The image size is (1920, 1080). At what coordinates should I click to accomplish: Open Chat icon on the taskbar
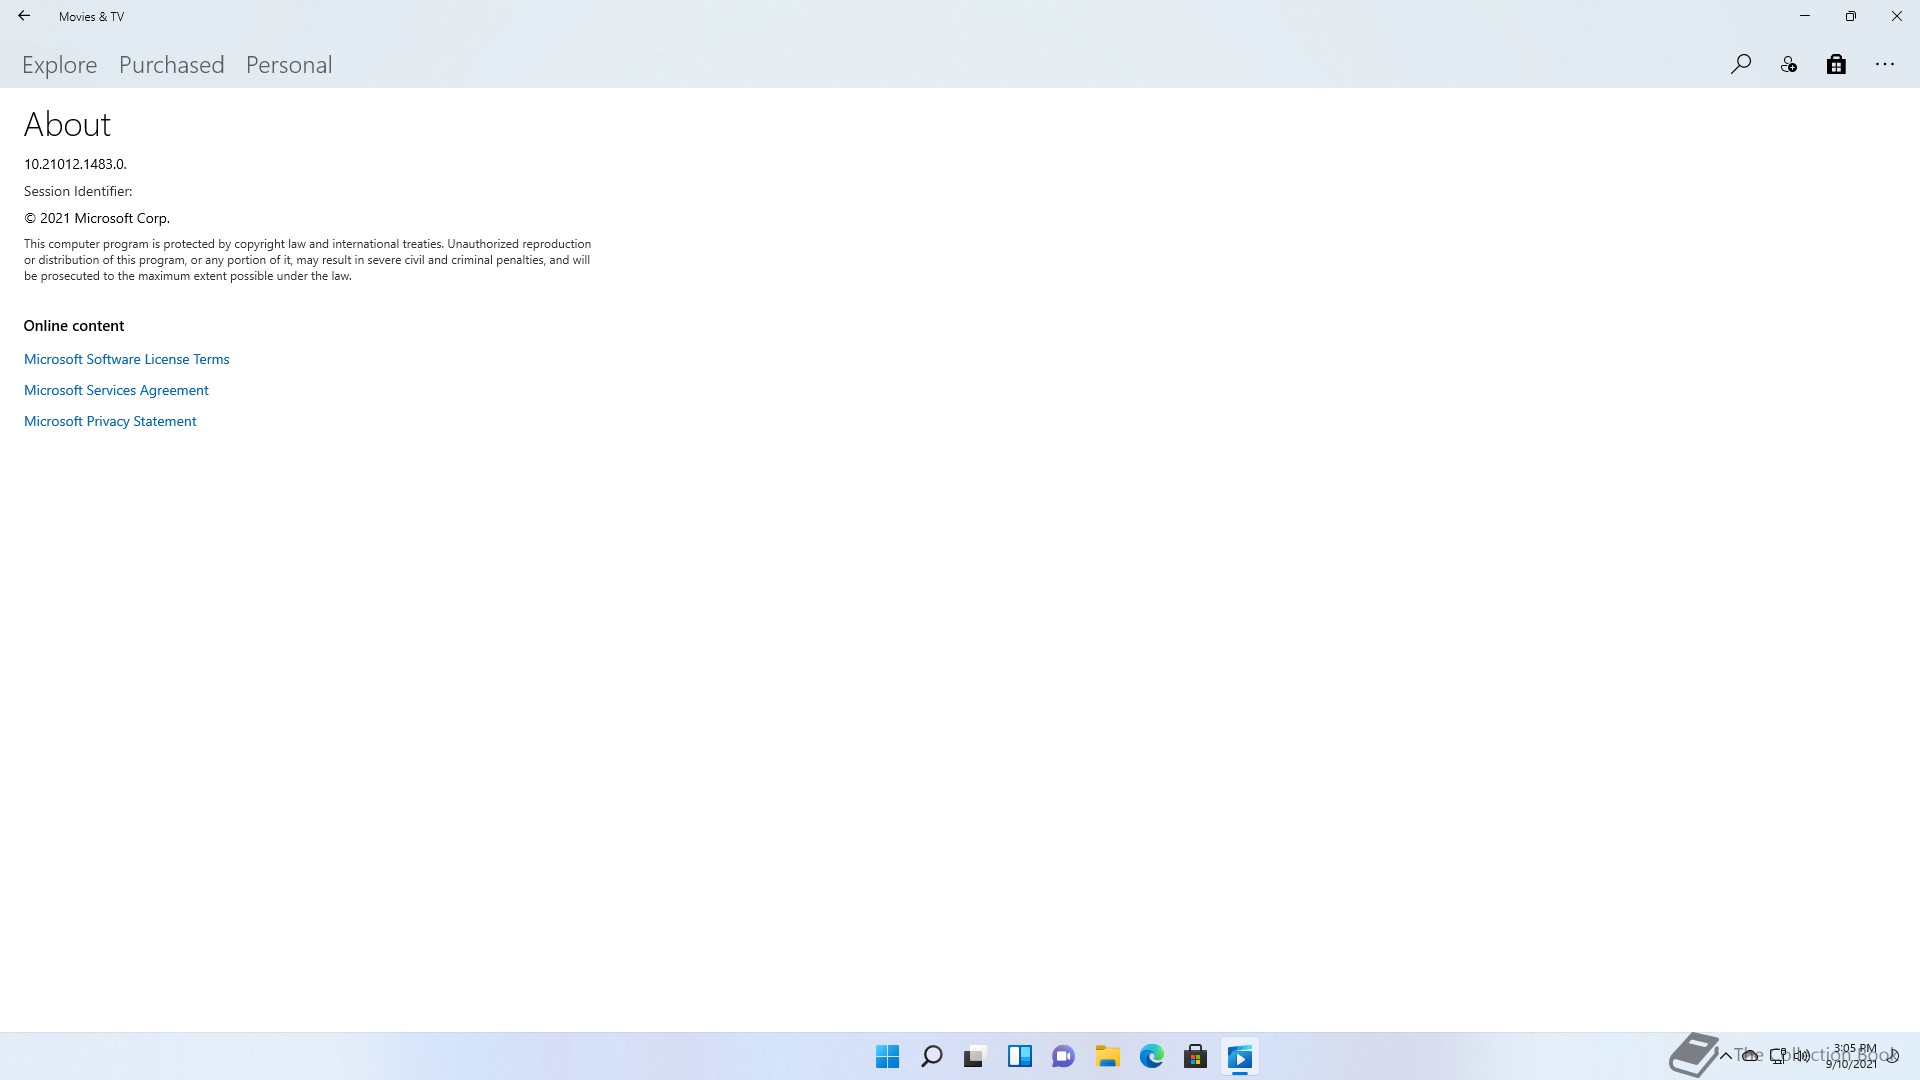pos(1063,1057)
